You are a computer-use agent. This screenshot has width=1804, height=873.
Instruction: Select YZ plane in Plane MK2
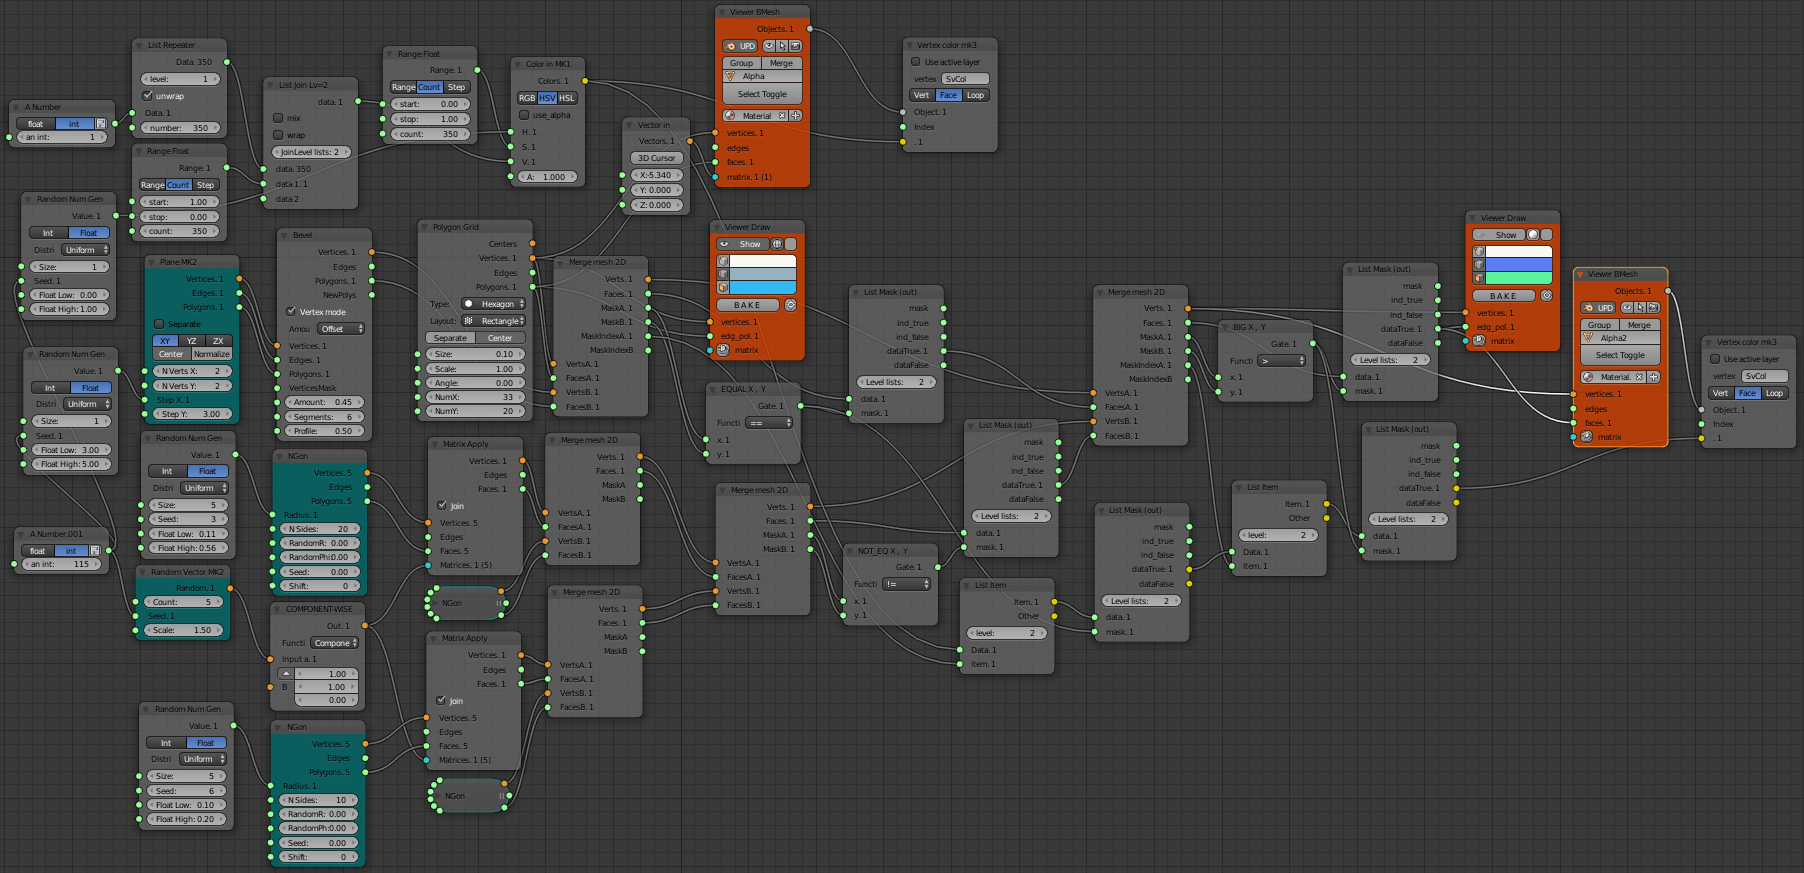[192, 341]
